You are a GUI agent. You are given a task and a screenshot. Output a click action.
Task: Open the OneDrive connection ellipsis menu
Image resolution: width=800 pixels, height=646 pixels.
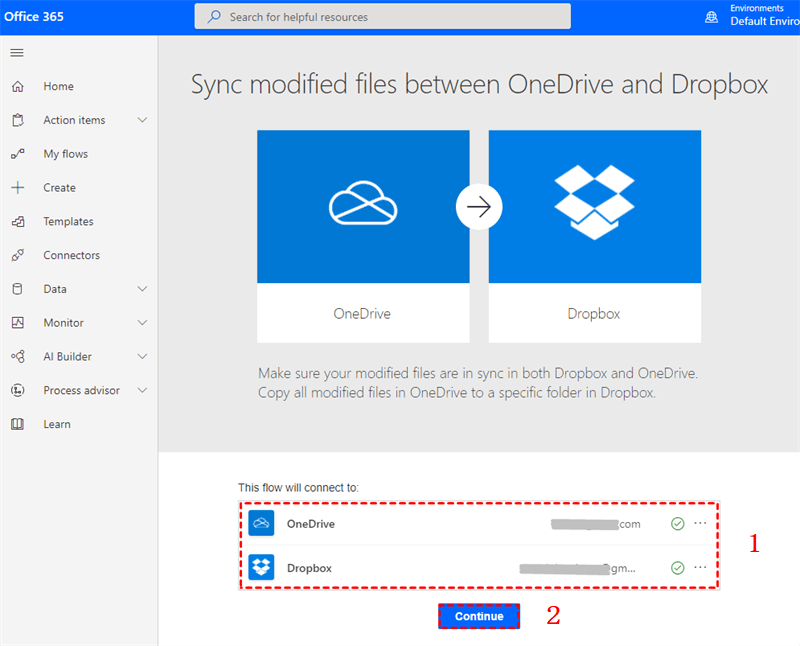coord(701,523)
